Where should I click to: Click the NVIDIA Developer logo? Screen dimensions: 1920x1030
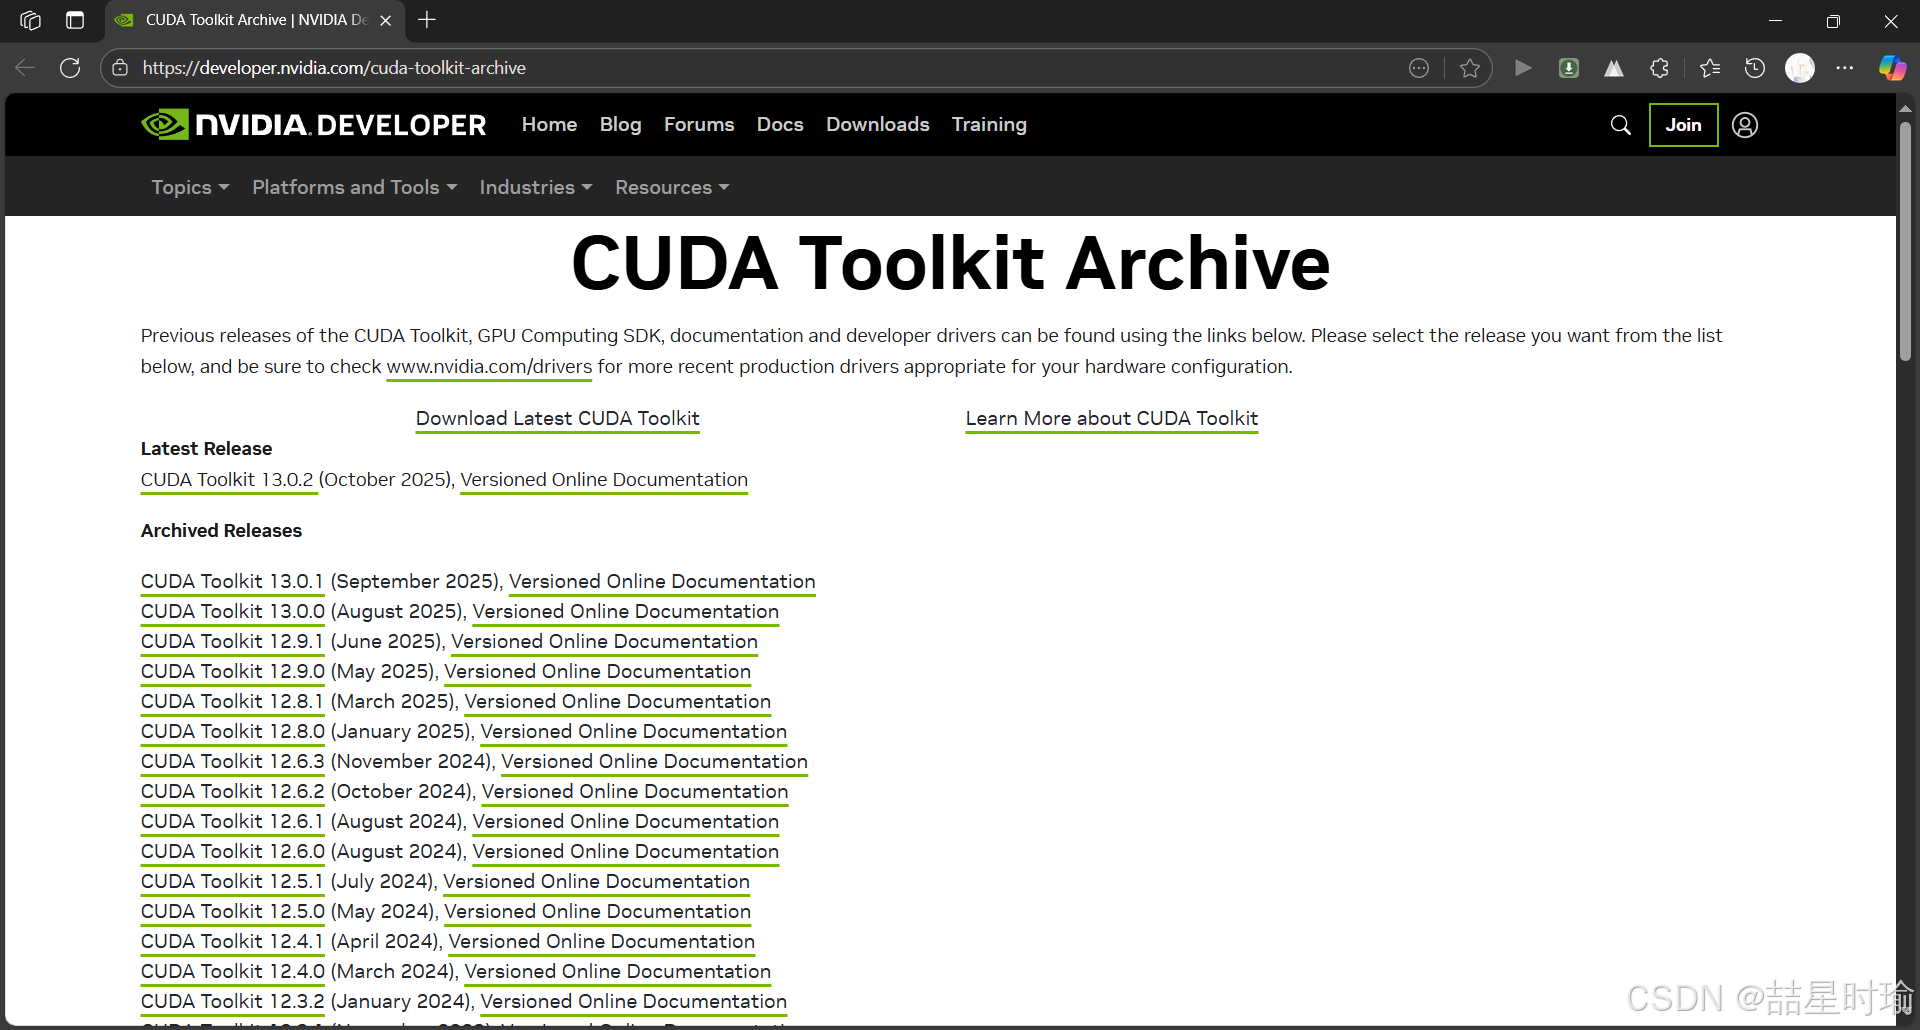313,124
